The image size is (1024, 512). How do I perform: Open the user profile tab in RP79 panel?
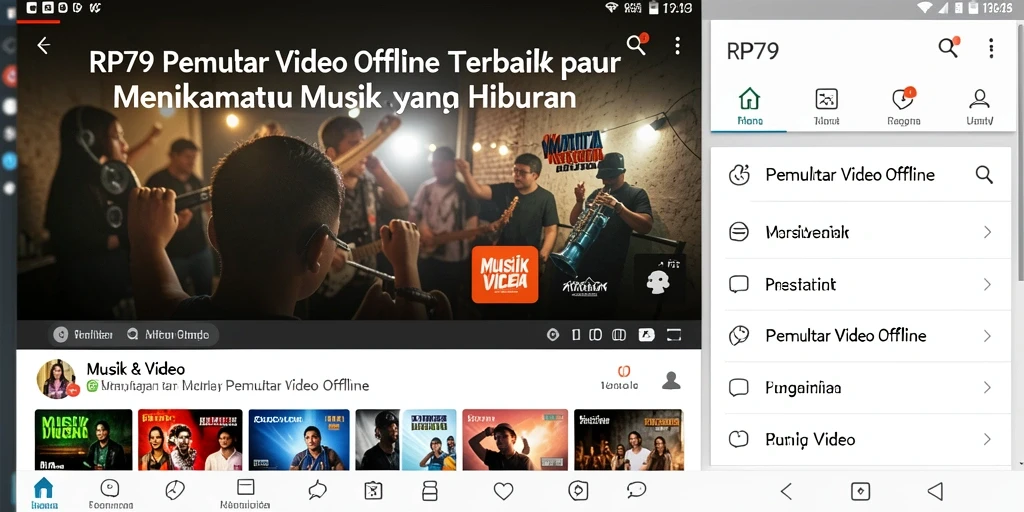(x=980, y=107)
